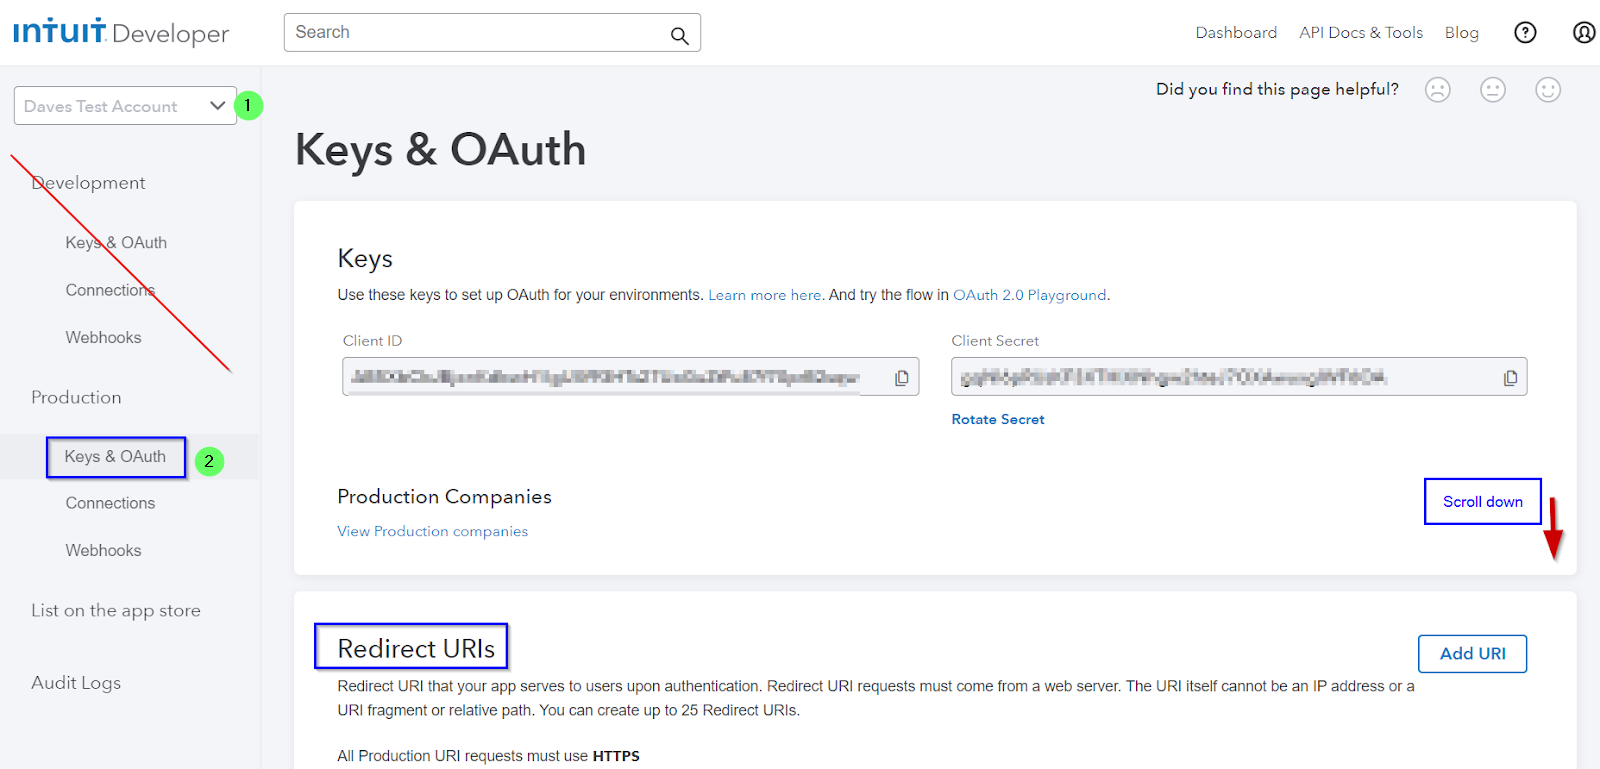Open Production Webhooks page

[x=103, y=551]
